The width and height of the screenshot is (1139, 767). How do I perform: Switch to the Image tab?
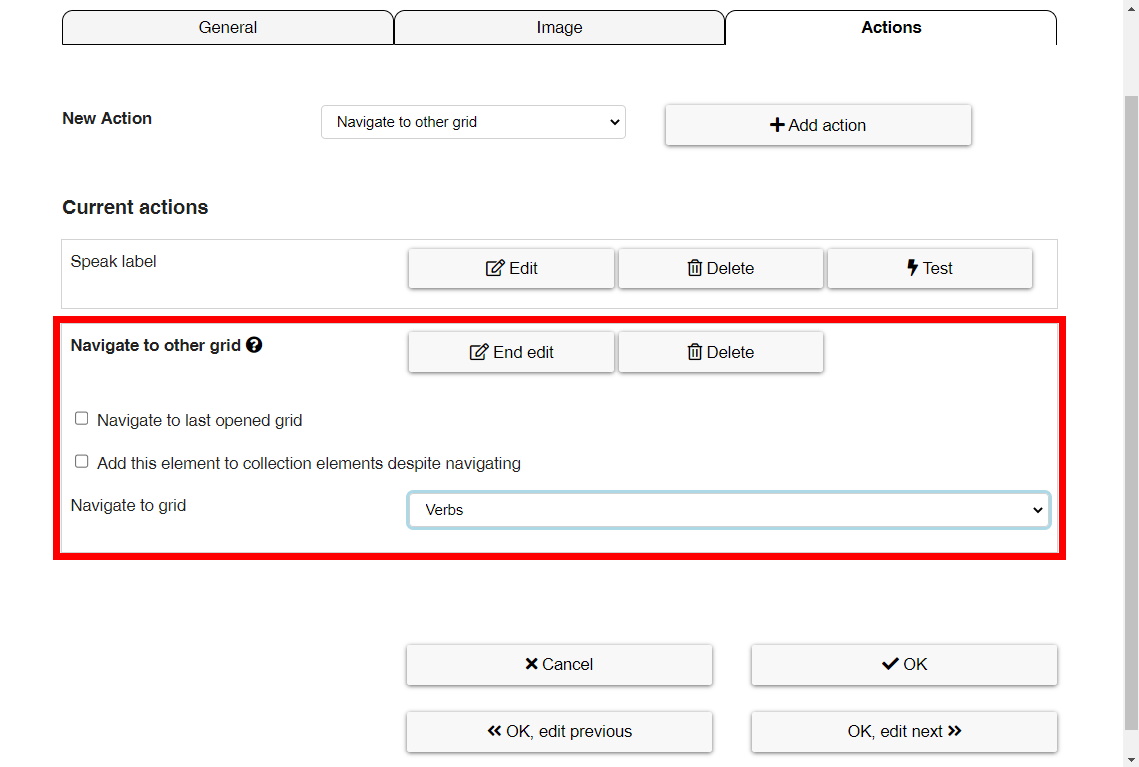[x=559, y=27]
